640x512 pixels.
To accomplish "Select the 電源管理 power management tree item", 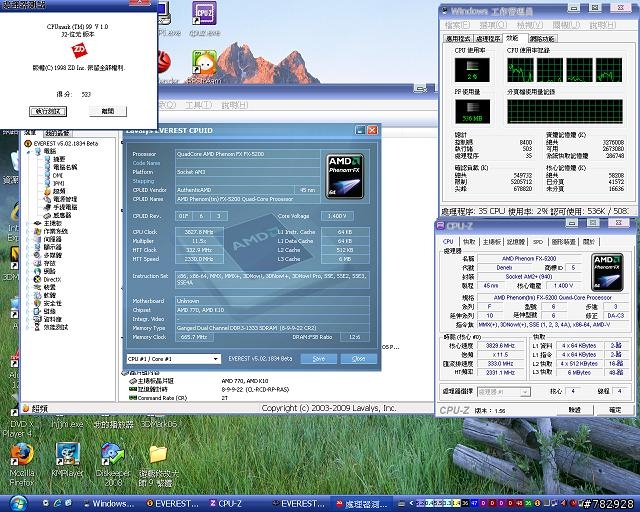I will click(x=60, y=199).
